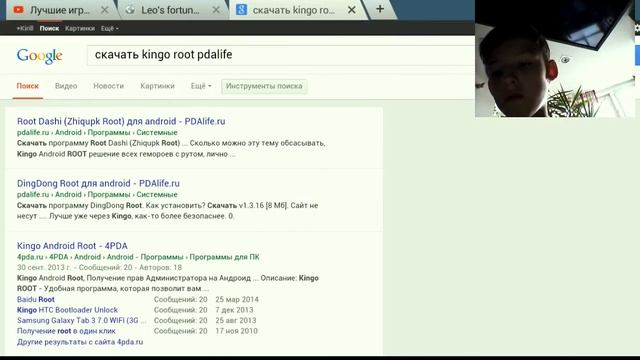The image size is (640, 360).
Task: Click the Google favicon on active tab
Action: coord(241,10)
